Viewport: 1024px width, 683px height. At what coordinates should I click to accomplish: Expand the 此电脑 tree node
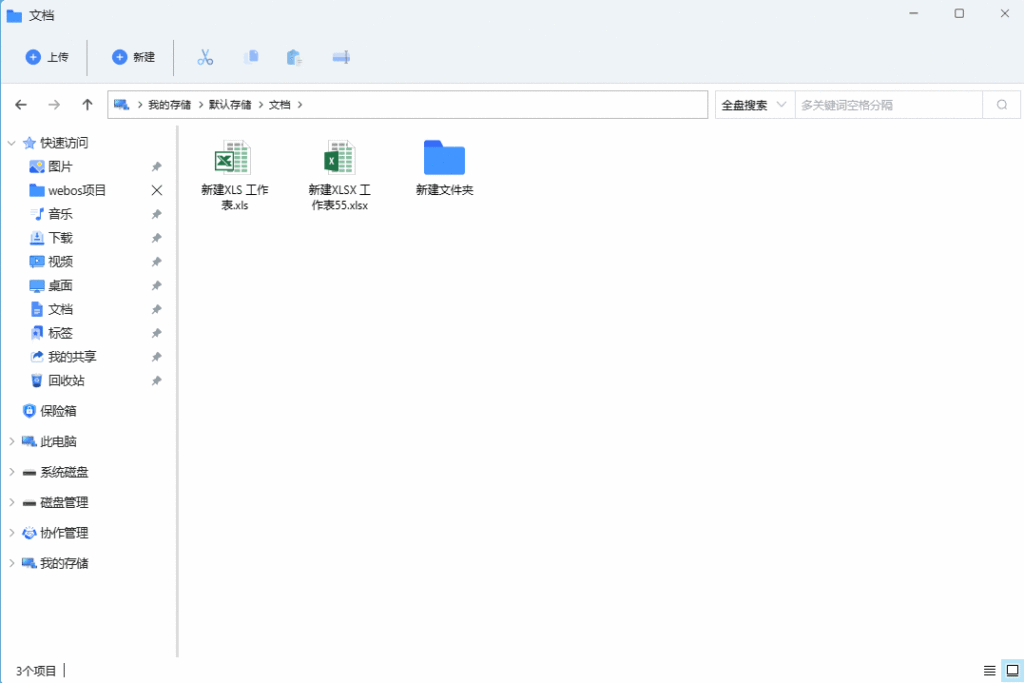(12, 442)
